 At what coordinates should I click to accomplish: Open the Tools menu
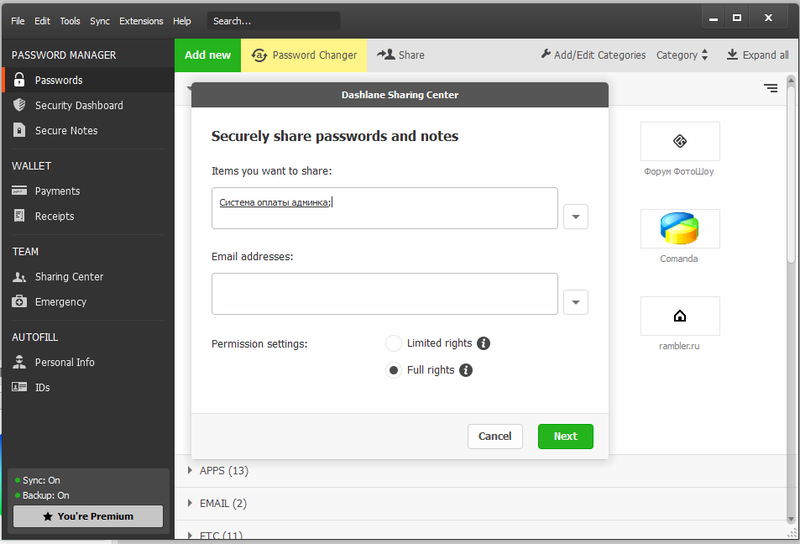click(70, 21)
